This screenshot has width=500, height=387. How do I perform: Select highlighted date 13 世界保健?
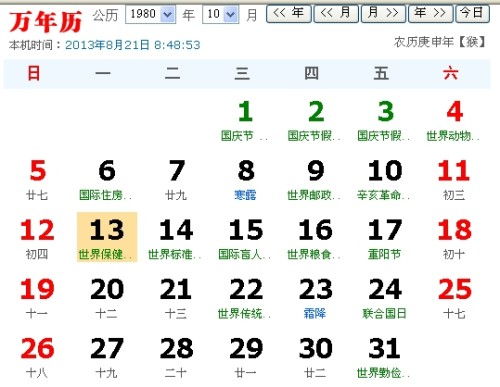(107, 237)
